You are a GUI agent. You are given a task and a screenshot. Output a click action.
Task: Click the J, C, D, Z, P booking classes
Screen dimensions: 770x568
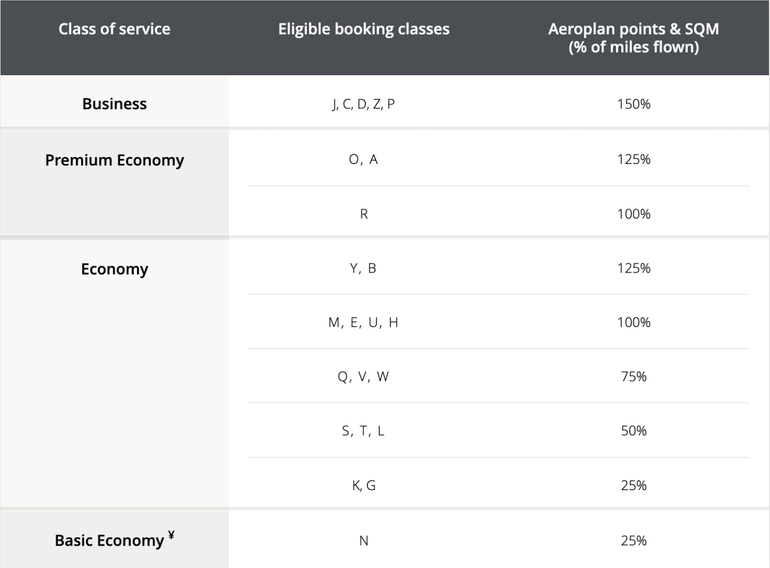363,104
